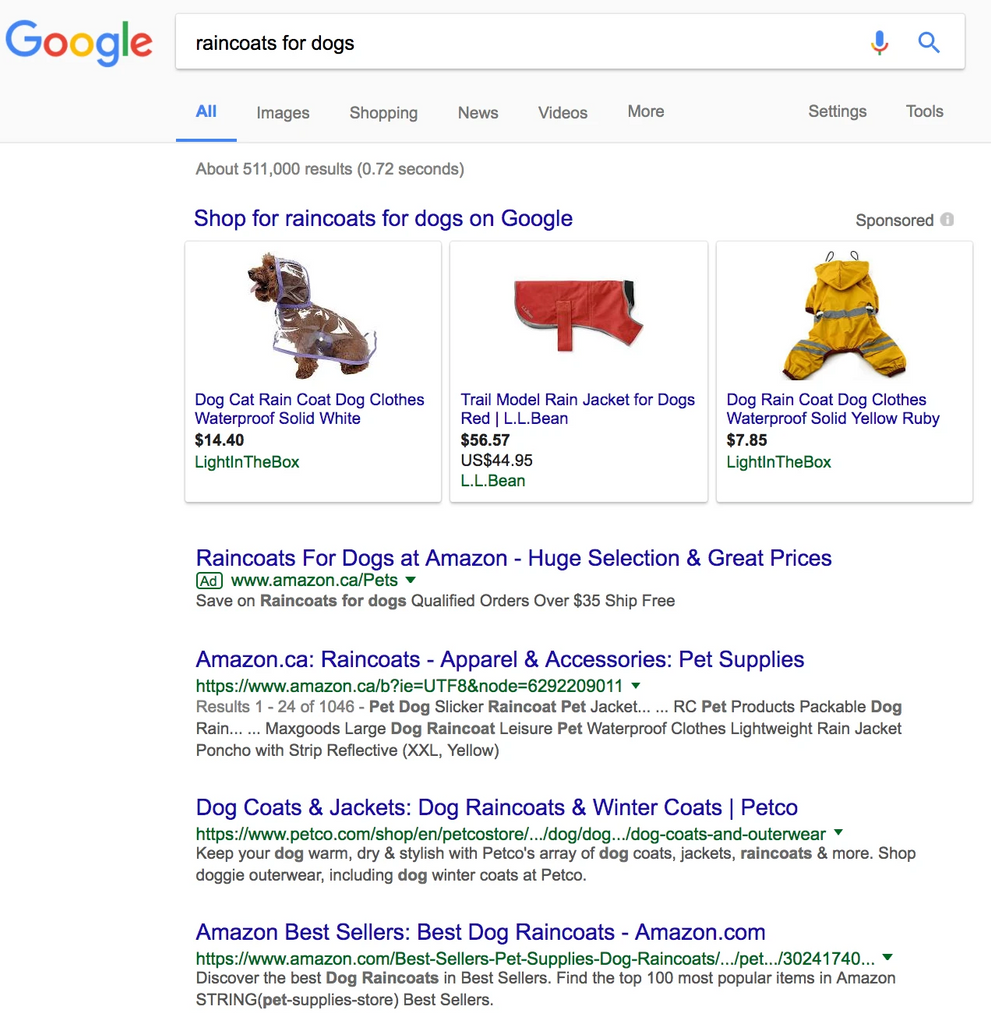991x1024 pixels.
Task: Switch to the Shopping tab
Action: click(x=383, y=113)
